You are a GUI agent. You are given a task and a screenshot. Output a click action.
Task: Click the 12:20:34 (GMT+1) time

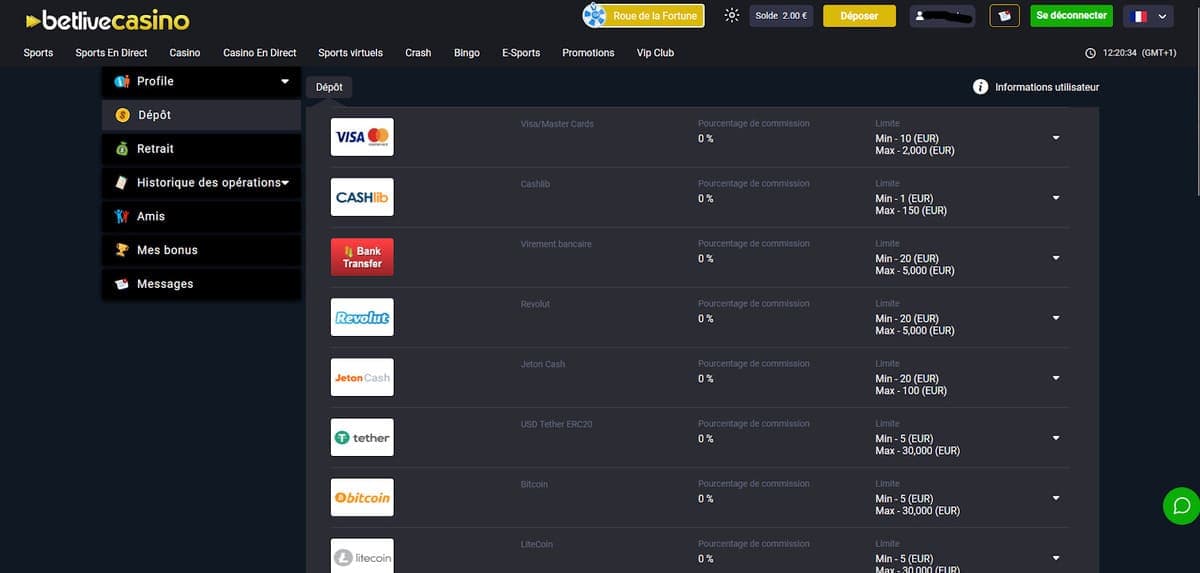1139,53
